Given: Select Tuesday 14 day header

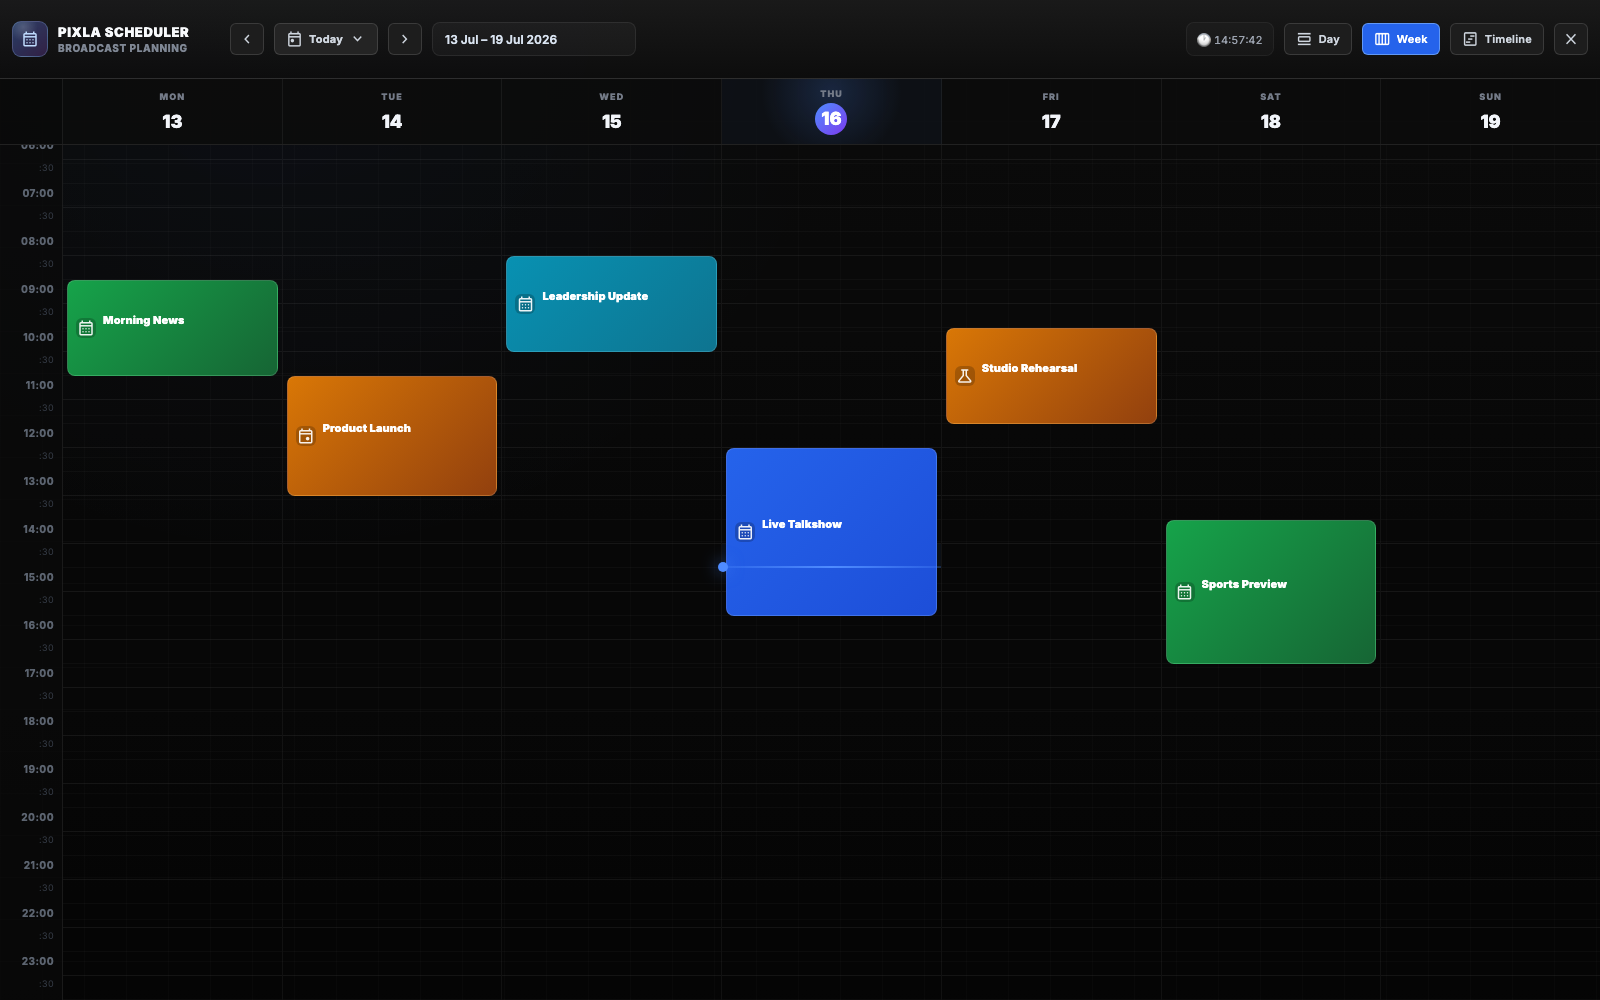Looking at the screenshot, I should 392,112.
